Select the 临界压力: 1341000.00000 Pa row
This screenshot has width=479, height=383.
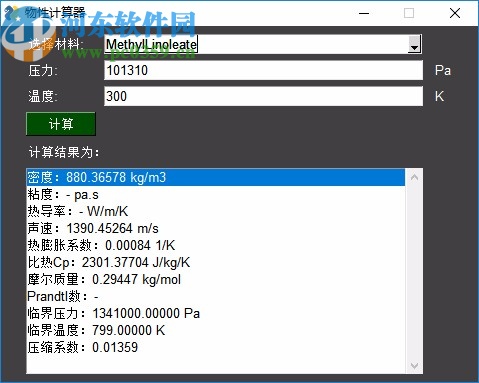tap(216, 313)
